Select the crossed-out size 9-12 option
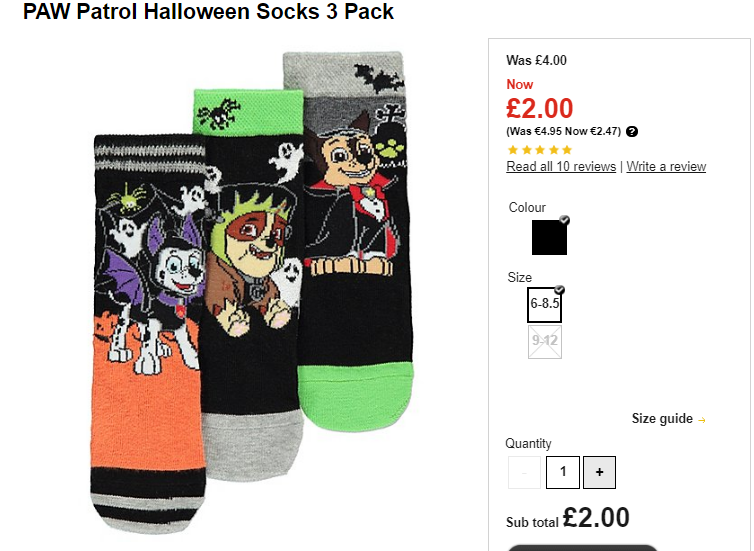This screenshot has width=754, height=551. (545, 342)
